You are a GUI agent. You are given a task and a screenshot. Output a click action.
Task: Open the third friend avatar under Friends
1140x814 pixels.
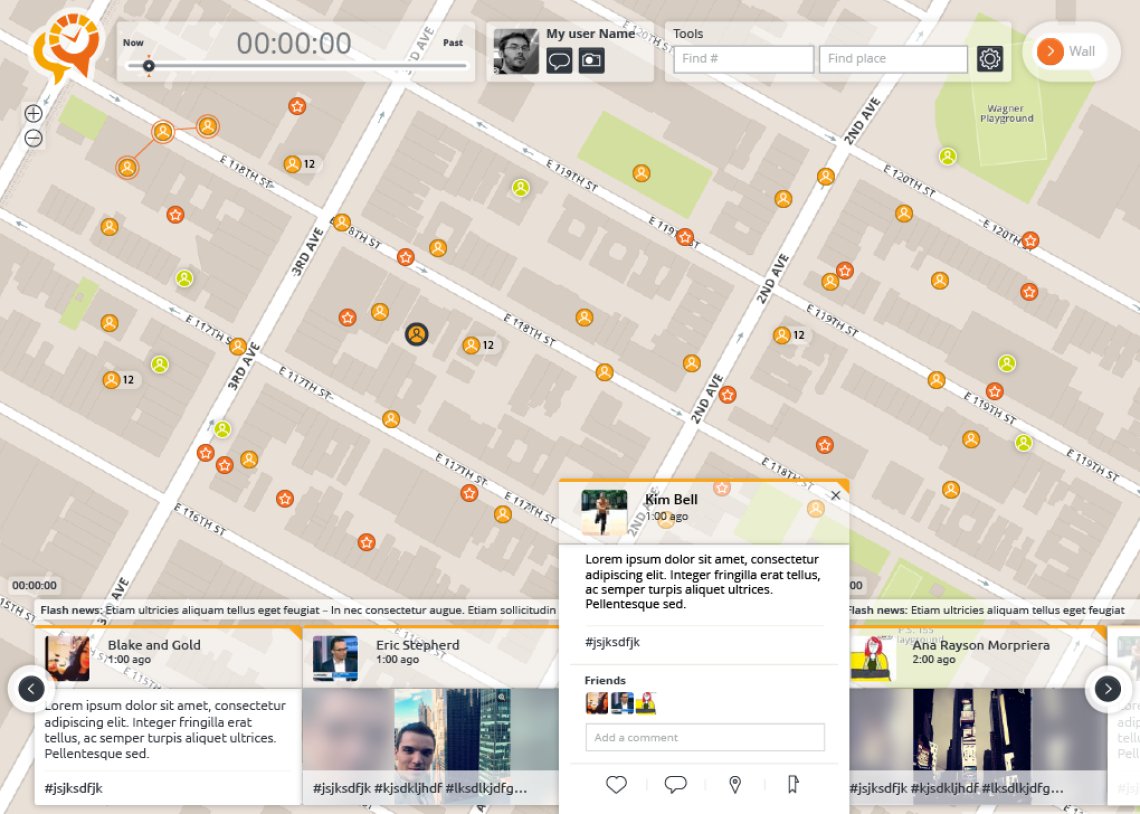click(x=646, y=703)
